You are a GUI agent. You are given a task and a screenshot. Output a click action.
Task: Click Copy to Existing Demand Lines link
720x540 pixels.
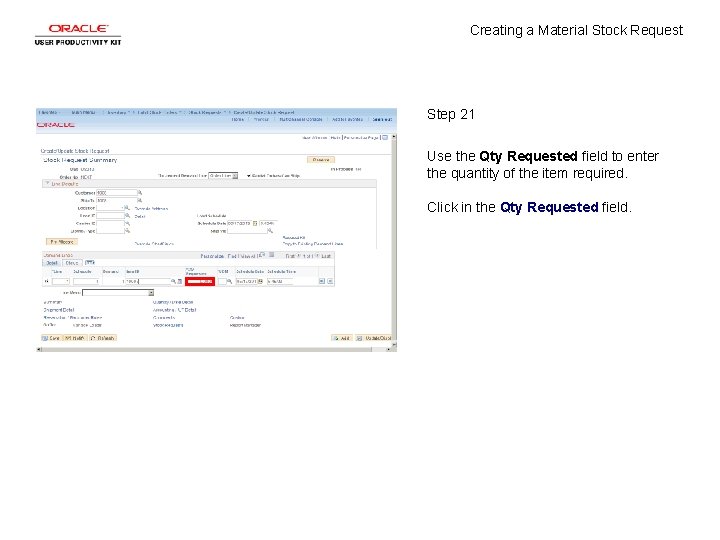tap(313, 243)
